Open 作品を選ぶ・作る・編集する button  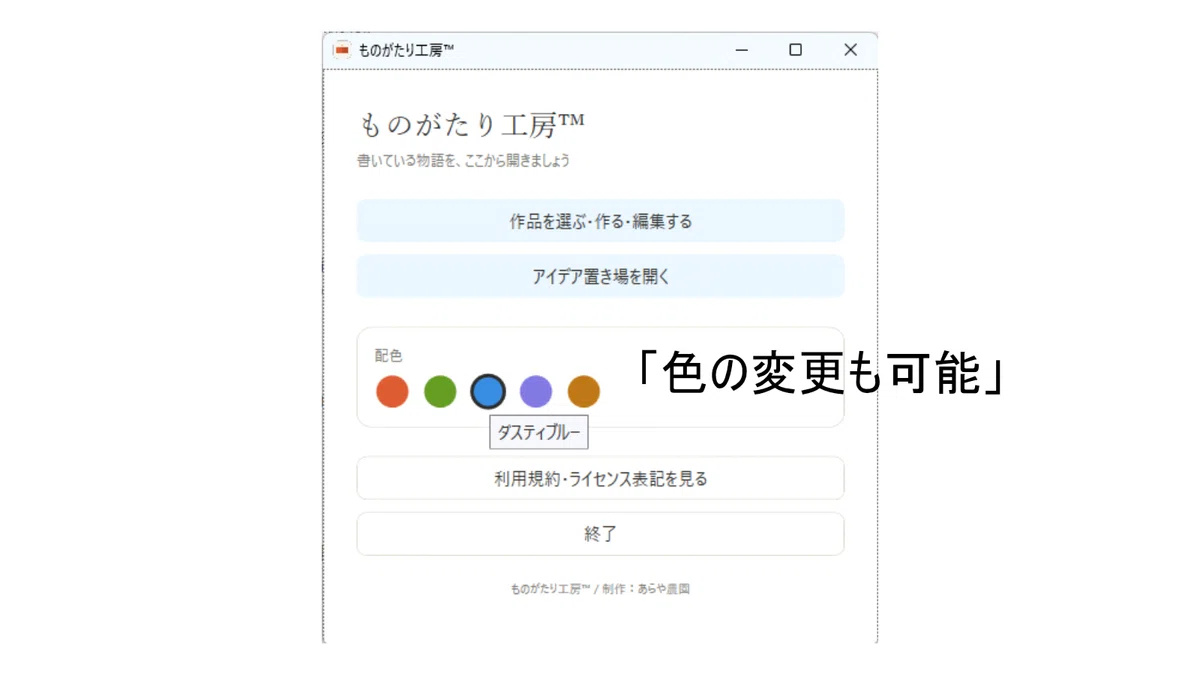point(600,221)
